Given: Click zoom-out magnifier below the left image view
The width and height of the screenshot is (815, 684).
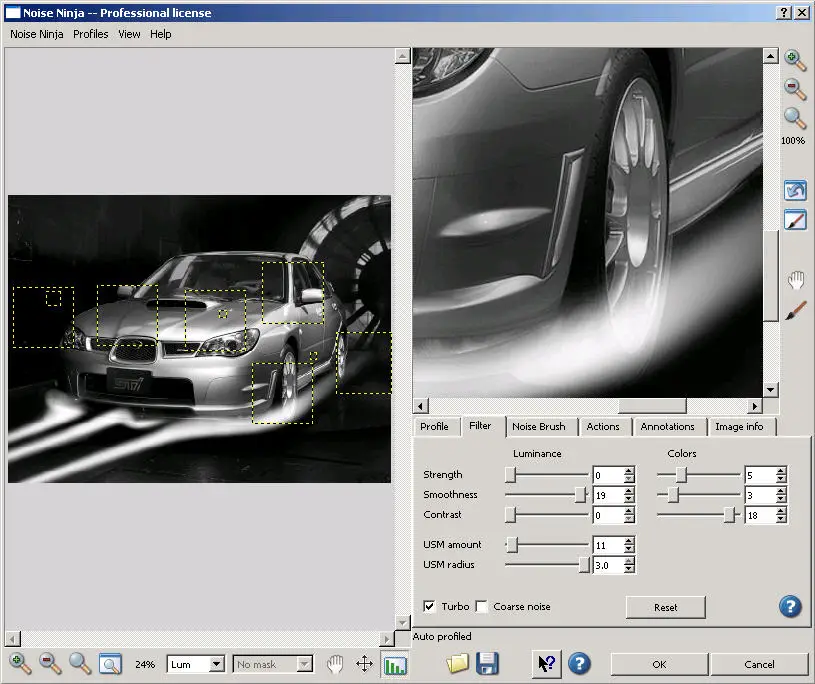Looking at the screenshot, I should pyautogui.click(x=50, y=664).
